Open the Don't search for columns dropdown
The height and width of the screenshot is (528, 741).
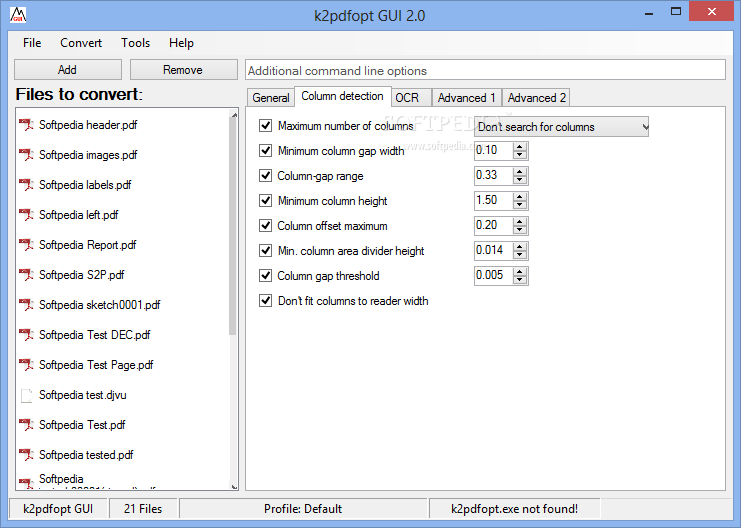click(561, 127)
